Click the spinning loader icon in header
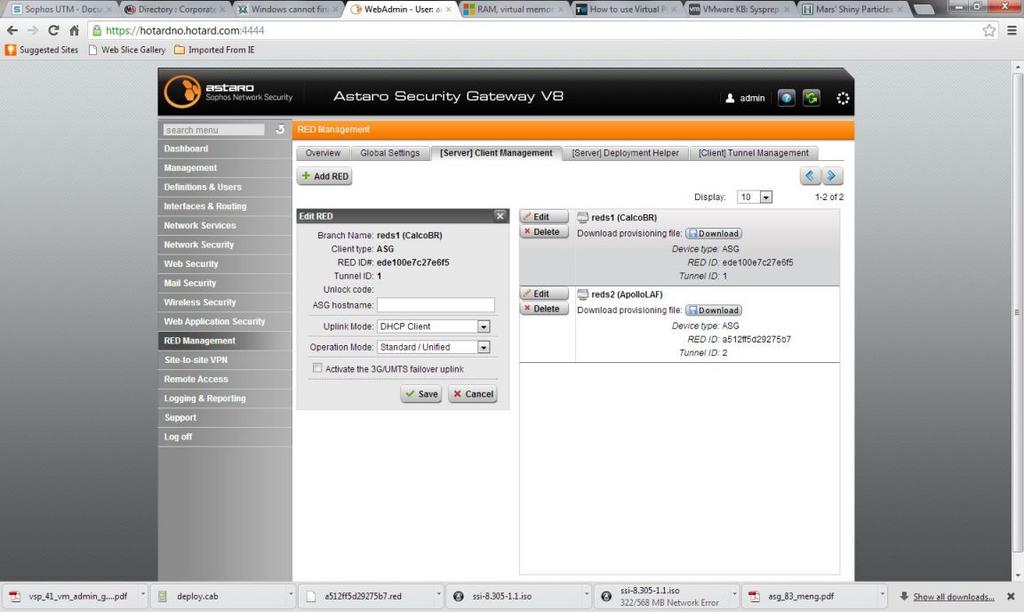The height and width of the screenshot is (612, 1024). [x=842, y=98]
